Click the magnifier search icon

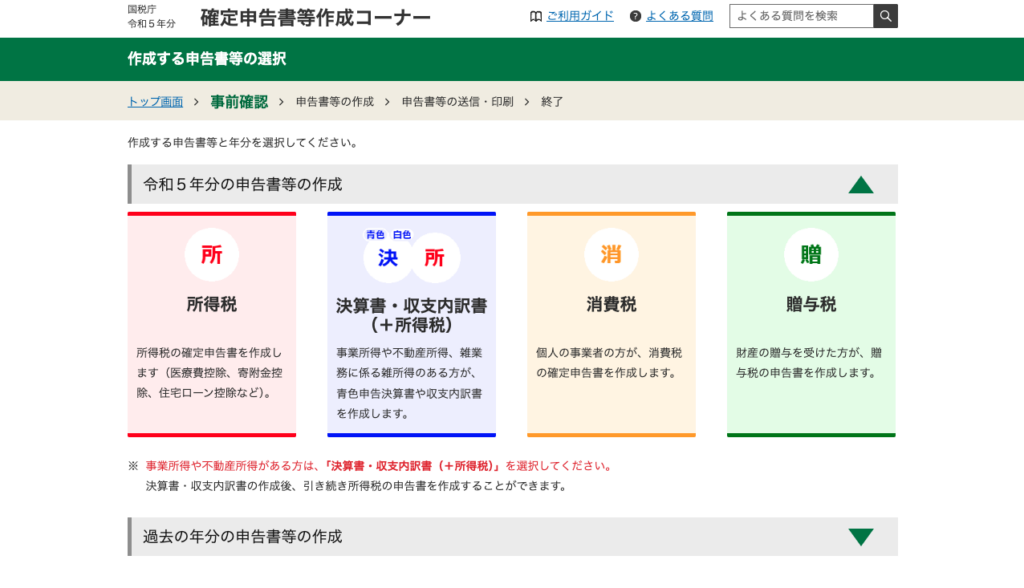pyautogui.click(x=886, y=15)
